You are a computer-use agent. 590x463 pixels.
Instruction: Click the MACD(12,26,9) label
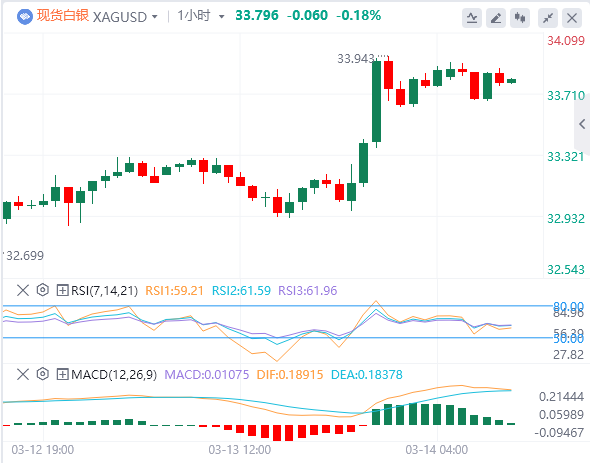114,375
